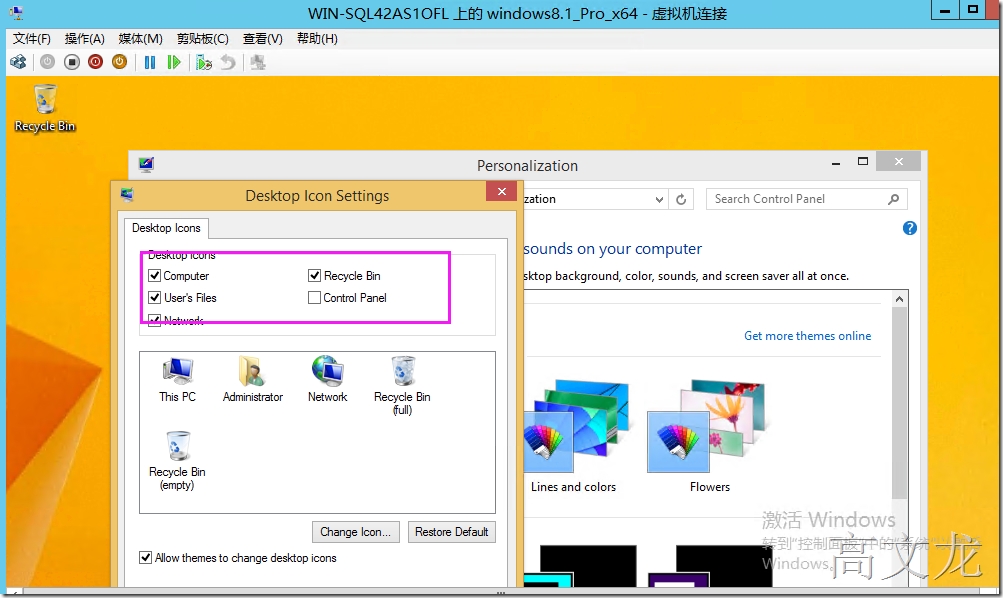Click the themes list scrollbar thumb

point(899,403)
